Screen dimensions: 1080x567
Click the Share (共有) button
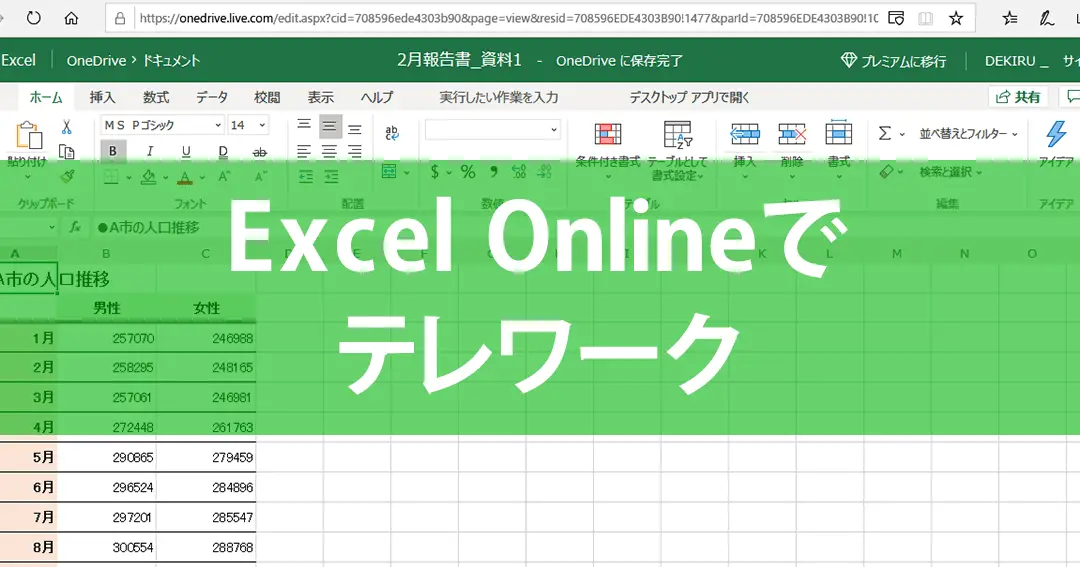click(x=1018, y=97)
